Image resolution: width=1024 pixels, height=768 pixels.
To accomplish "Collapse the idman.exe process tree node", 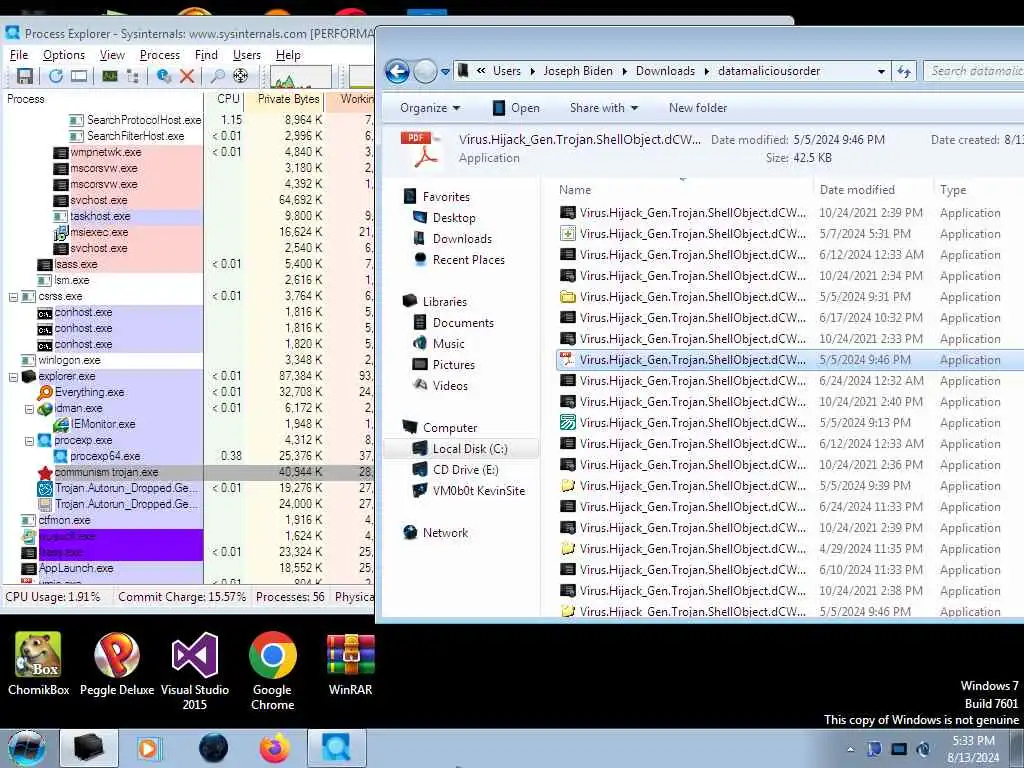I will pos(29,409).
